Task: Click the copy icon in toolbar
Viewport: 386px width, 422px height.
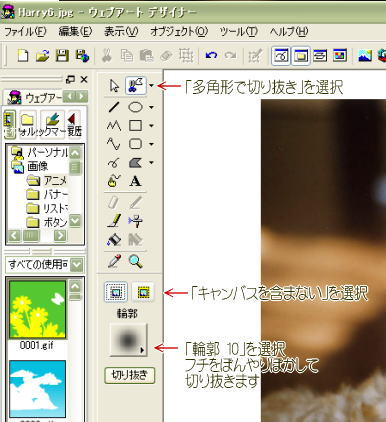Action: (126, 55)
